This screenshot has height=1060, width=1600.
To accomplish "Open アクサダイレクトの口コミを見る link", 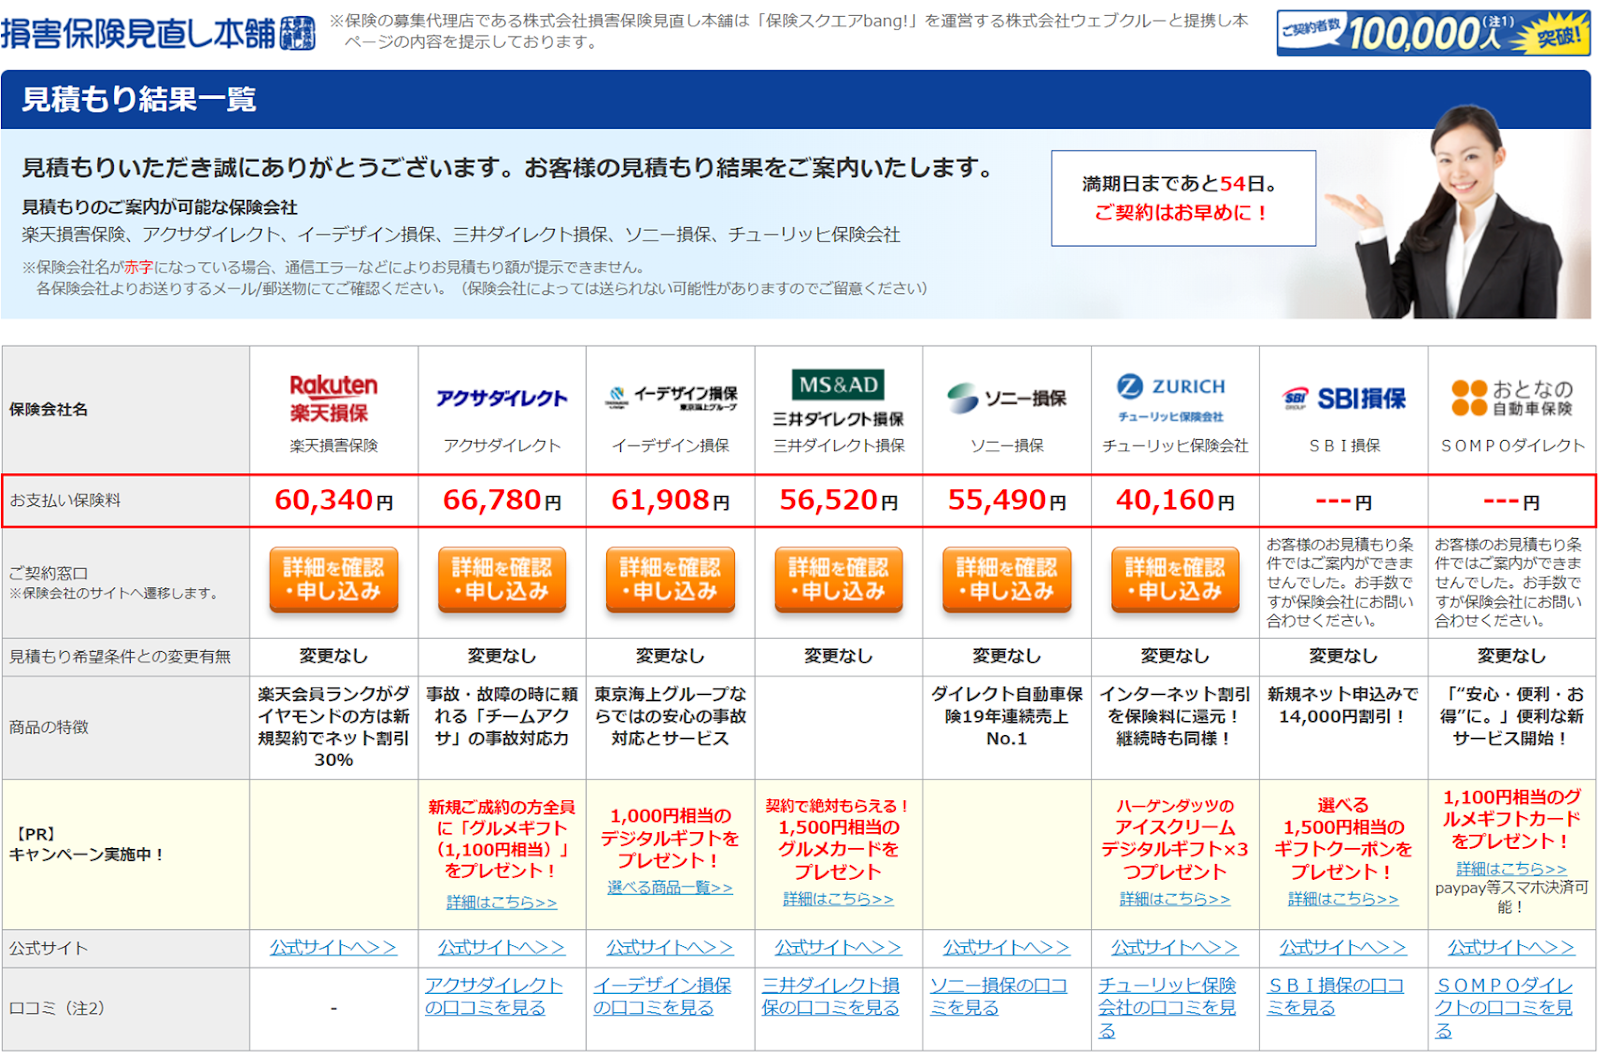I will [494, 996].
